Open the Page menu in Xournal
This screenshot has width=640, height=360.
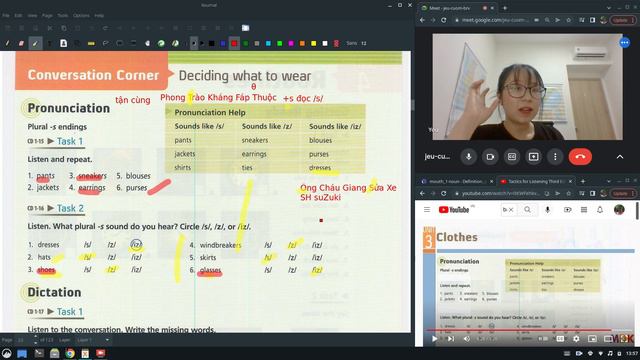coord(47,16)
